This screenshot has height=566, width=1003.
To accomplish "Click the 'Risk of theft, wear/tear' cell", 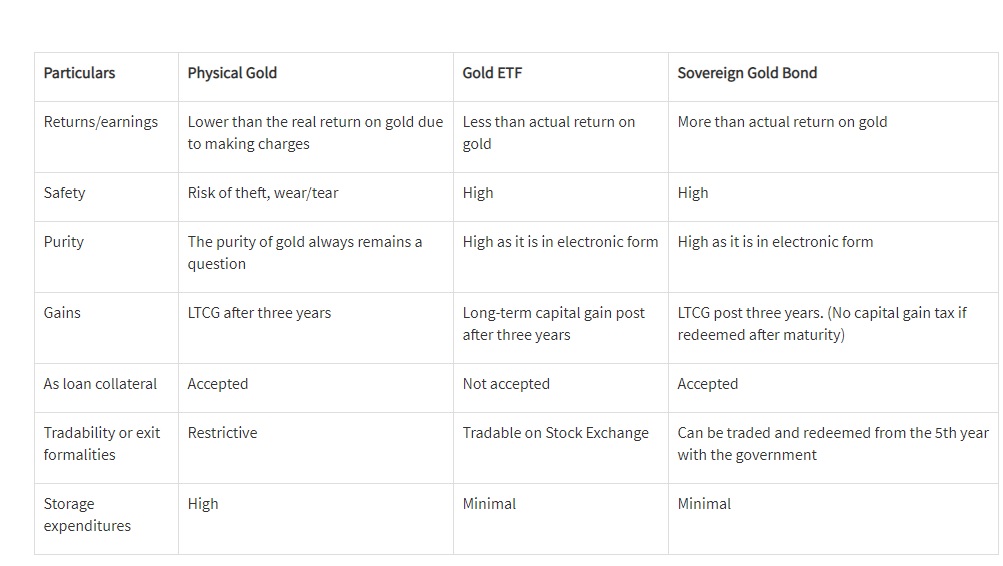I will (263, 193).
